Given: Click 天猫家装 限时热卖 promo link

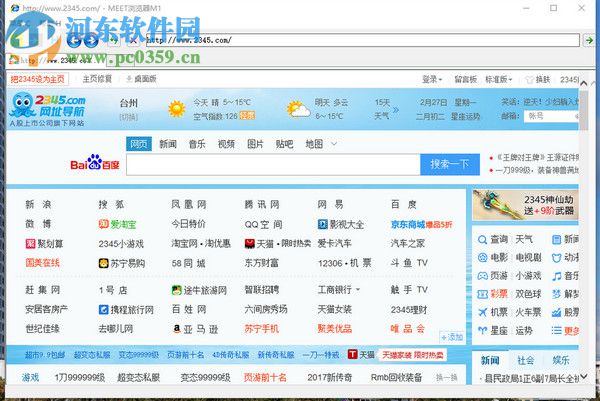Looking at the screenshot, I should tap(412, 355).
